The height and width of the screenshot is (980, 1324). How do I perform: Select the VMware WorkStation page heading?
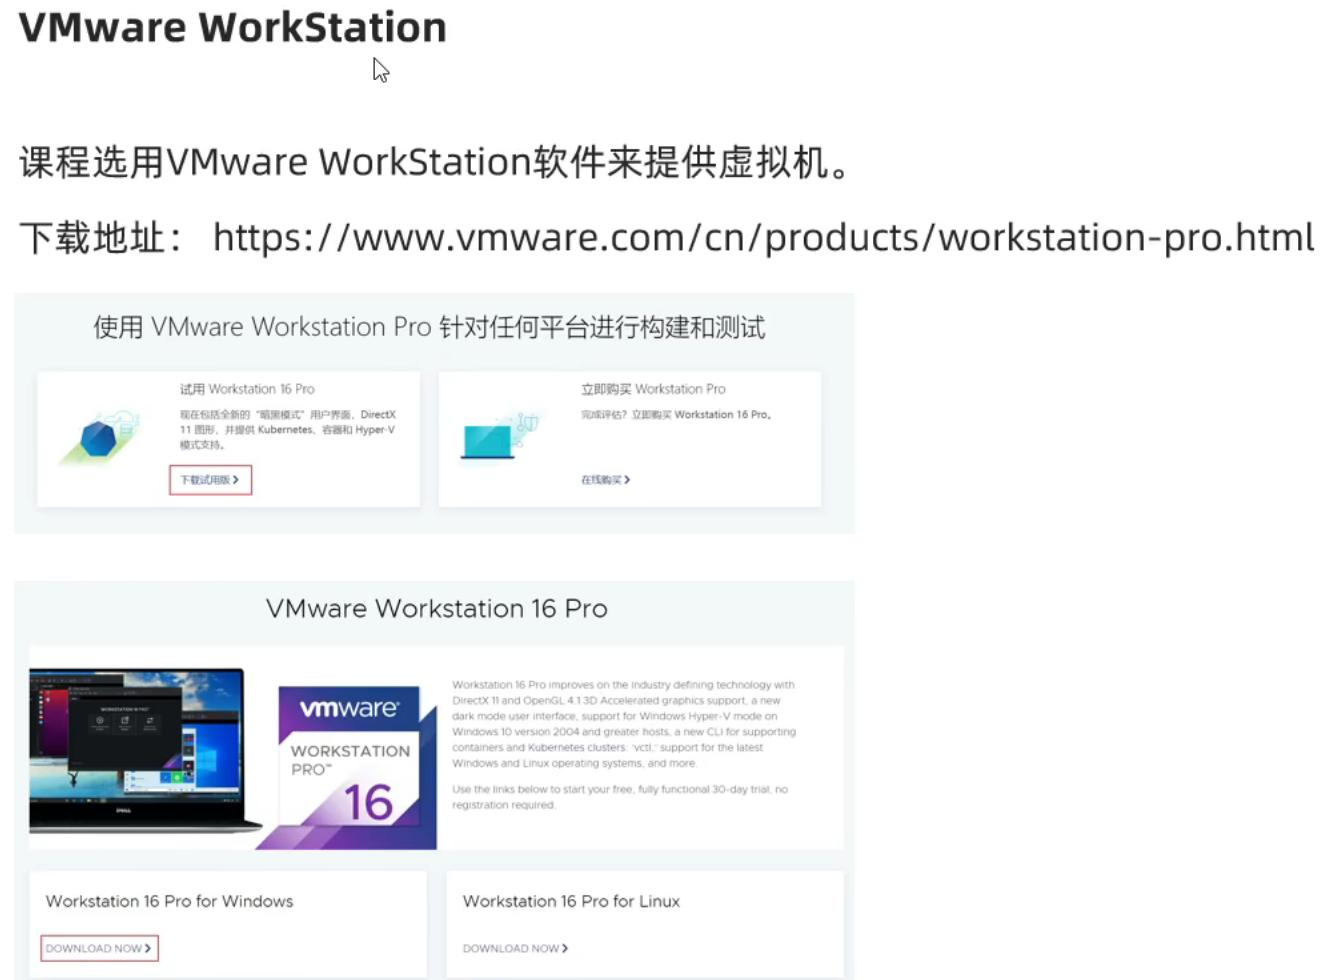pos(232,27)
